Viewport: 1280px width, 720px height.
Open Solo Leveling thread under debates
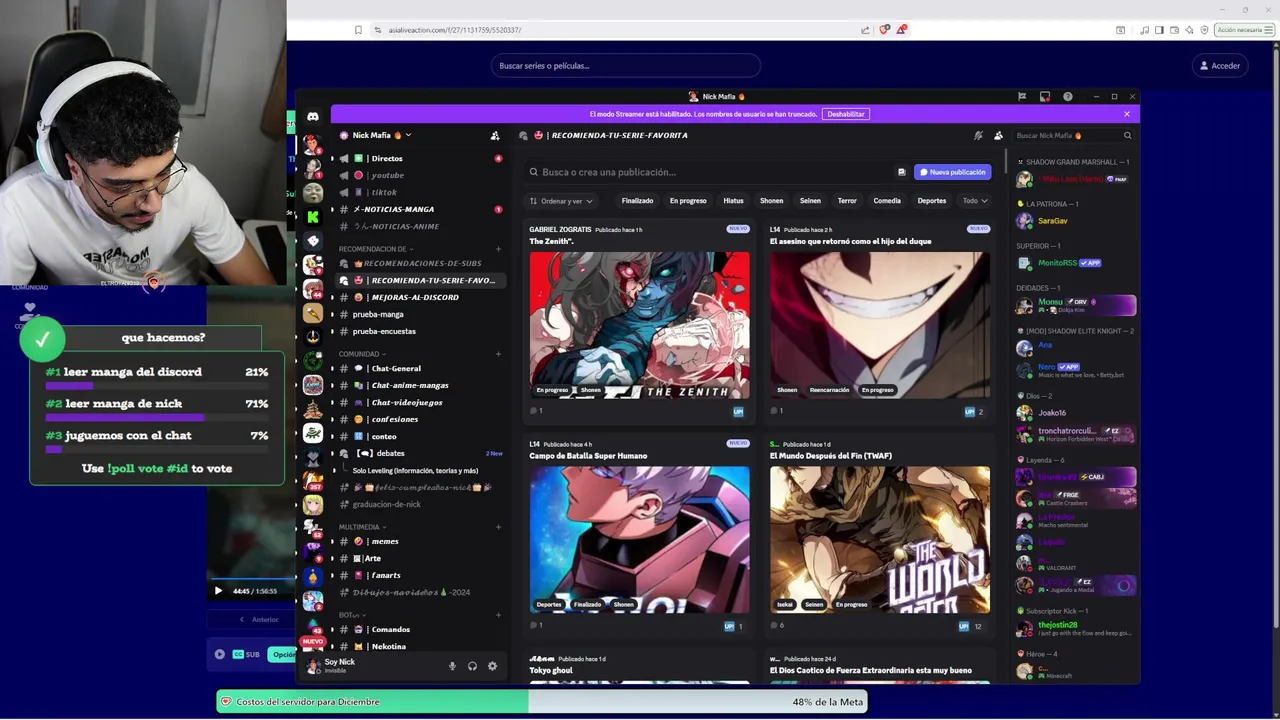coord(415,471)
